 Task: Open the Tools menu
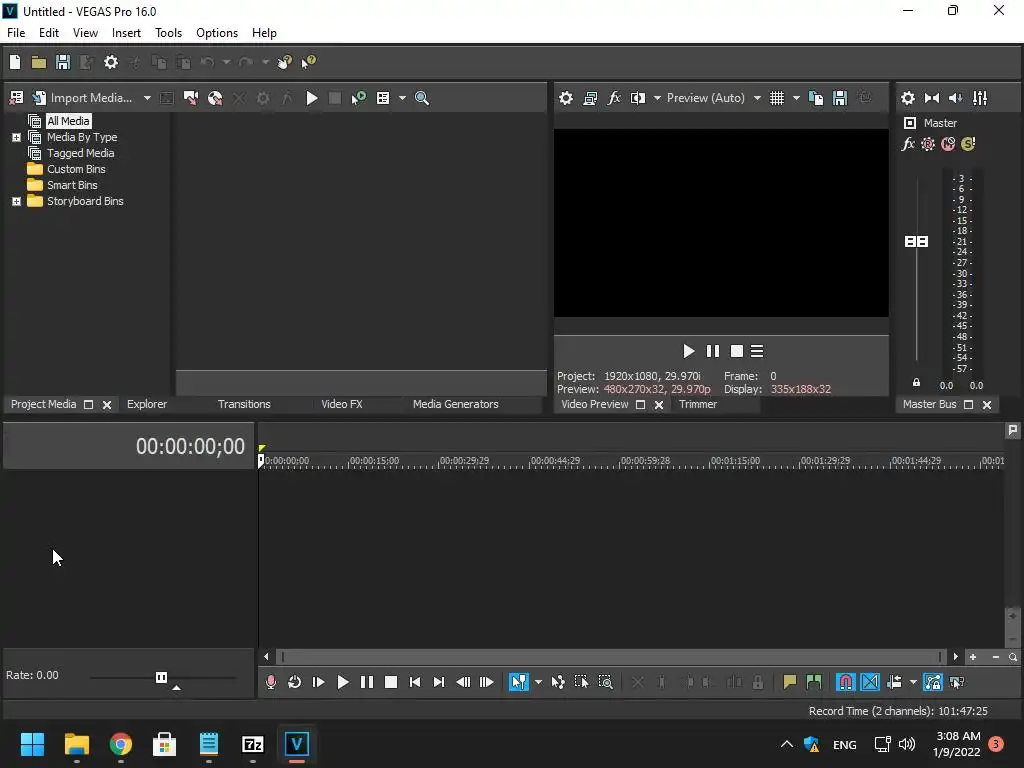(168, 33)
